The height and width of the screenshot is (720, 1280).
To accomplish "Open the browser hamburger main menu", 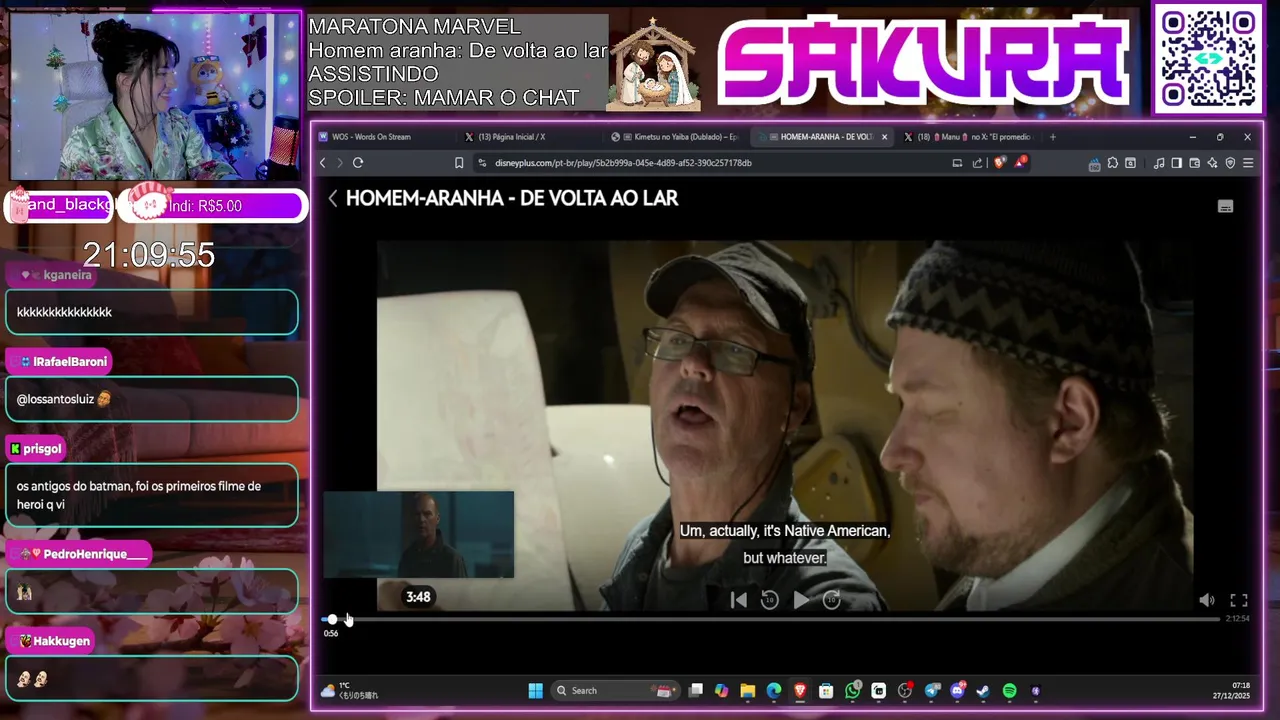I will click(1248, 163).
